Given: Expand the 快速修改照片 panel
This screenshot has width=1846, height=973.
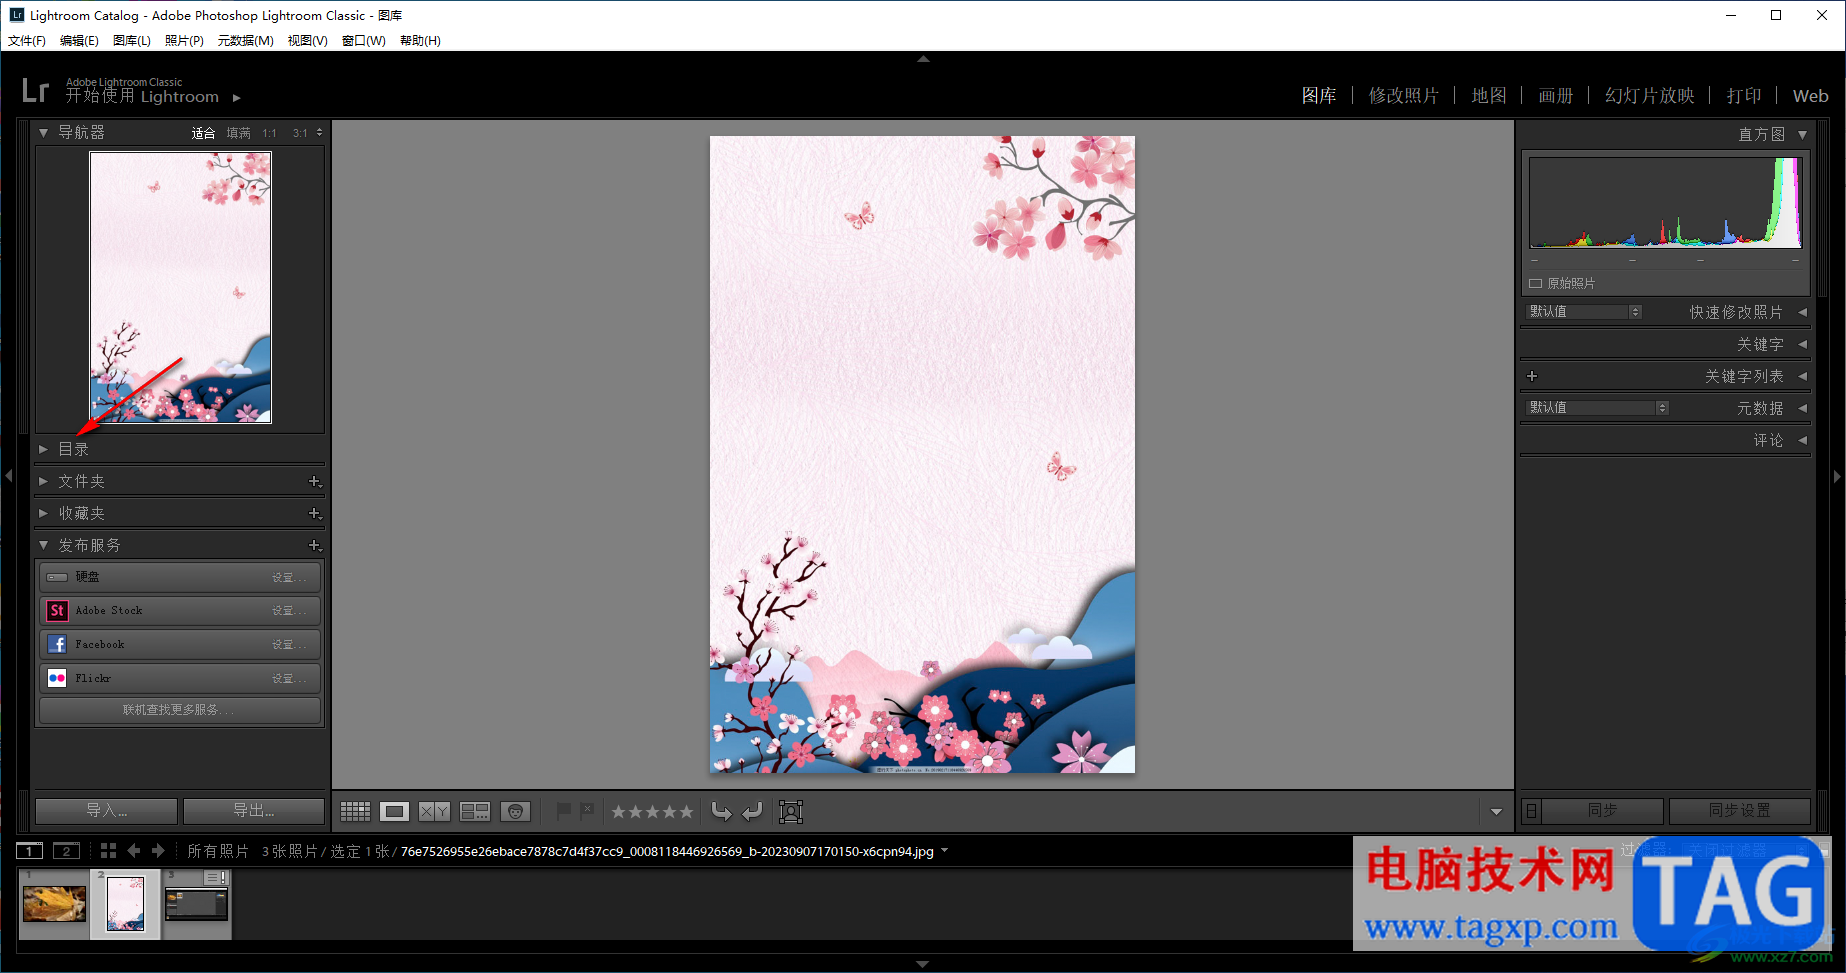Looking at the screenshot, I should 1803,312.
